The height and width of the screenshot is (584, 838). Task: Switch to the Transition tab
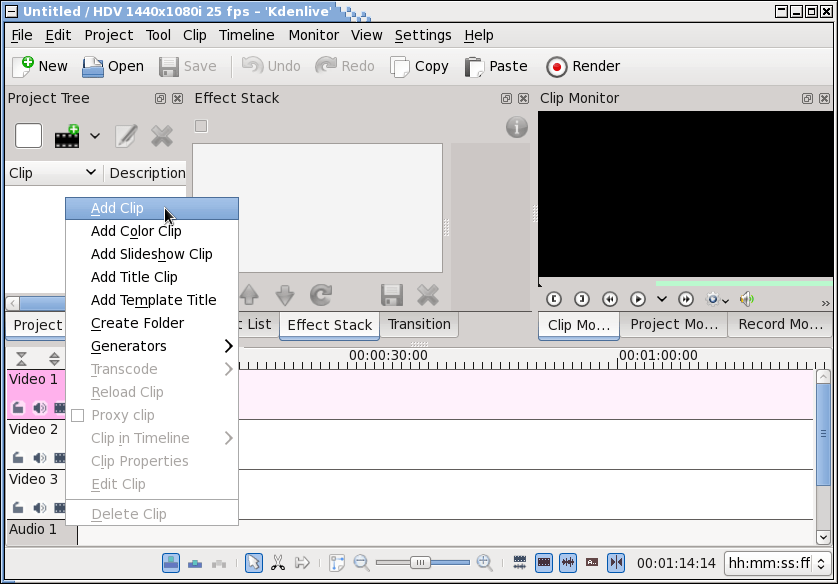tap(419, 324)
